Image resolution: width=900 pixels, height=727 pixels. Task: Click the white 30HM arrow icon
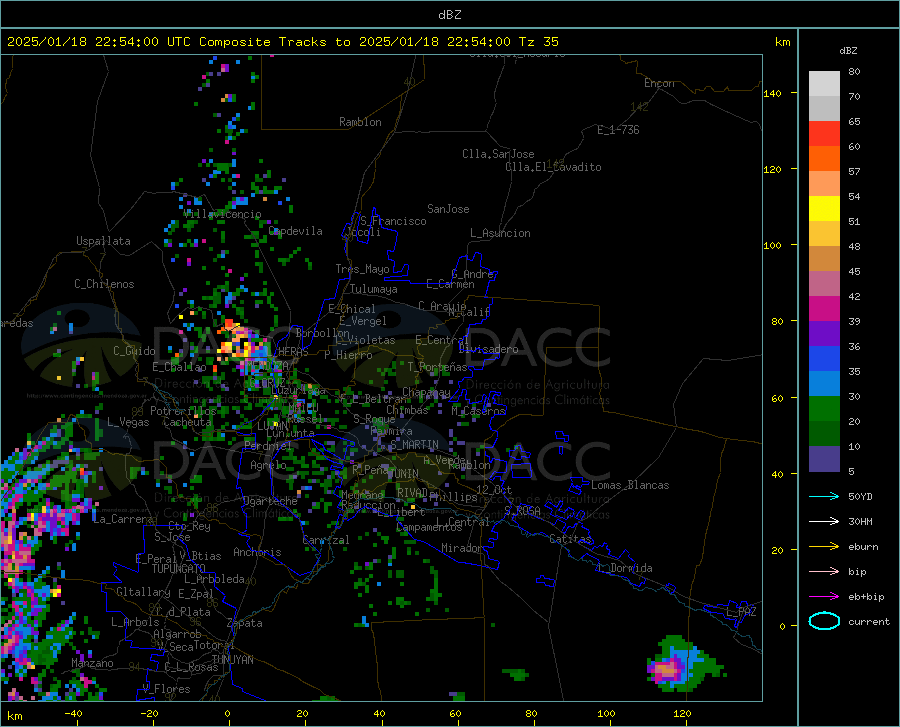click(x=824, y=521)
